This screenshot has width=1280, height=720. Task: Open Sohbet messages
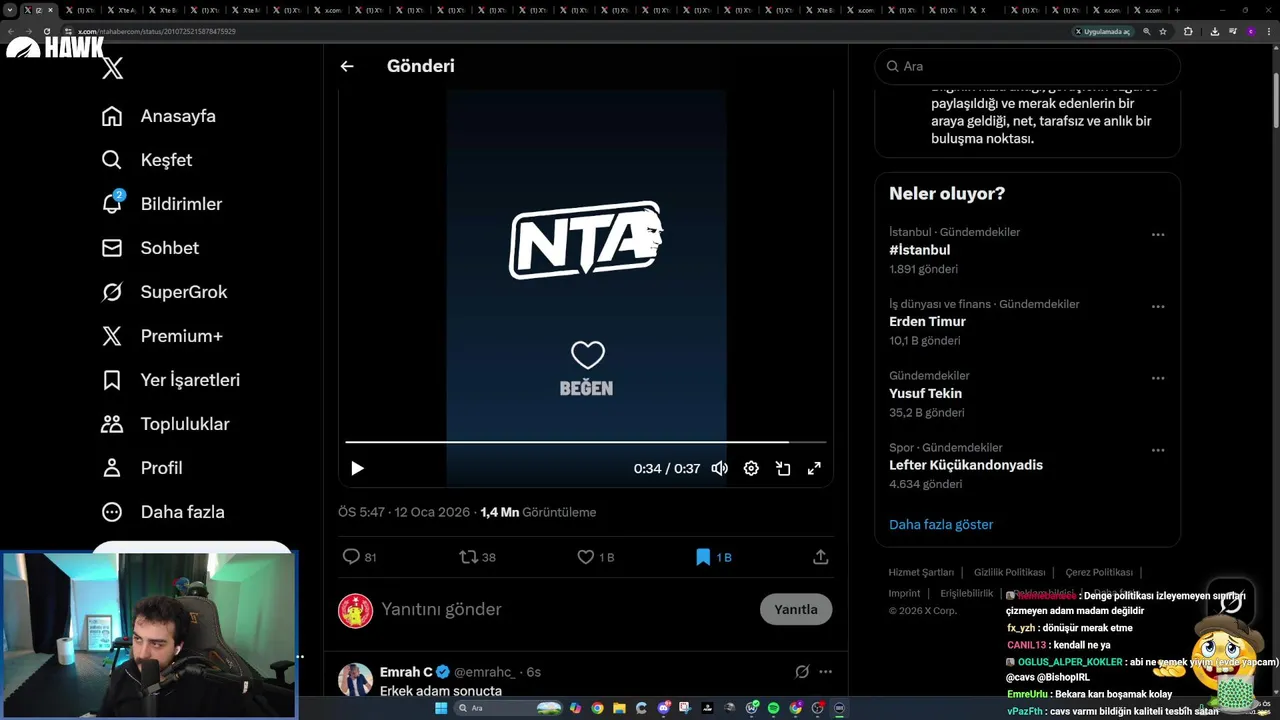150,248
